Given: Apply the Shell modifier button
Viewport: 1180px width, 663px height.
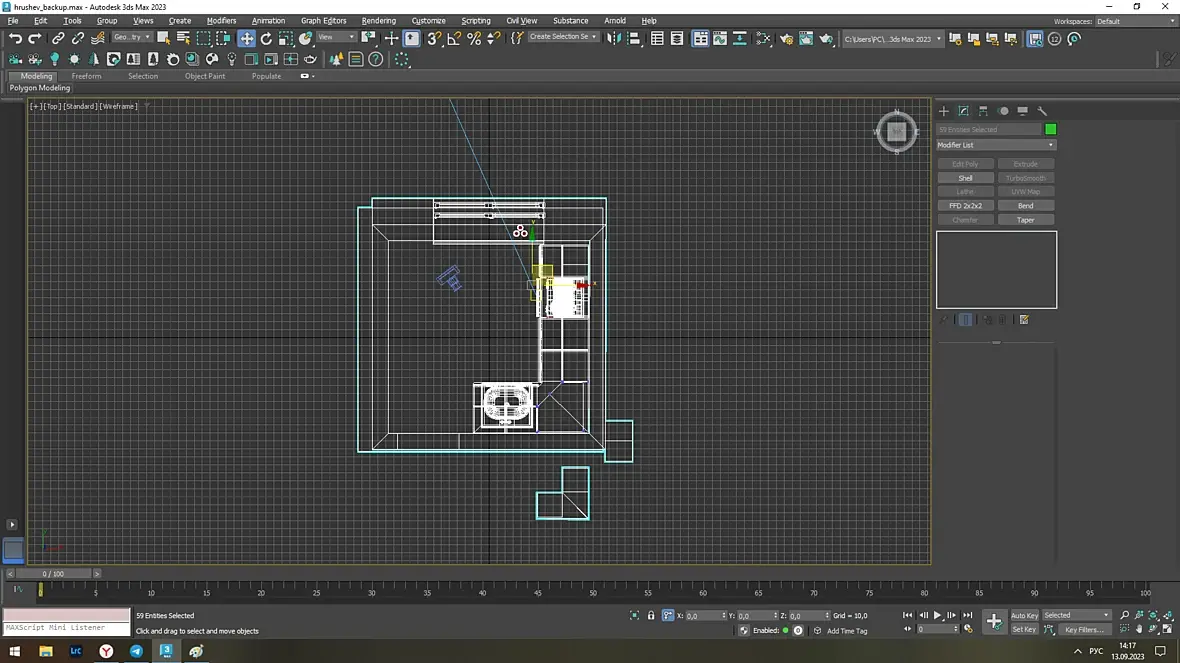Looking at the screenshot, I should (965, 178).
